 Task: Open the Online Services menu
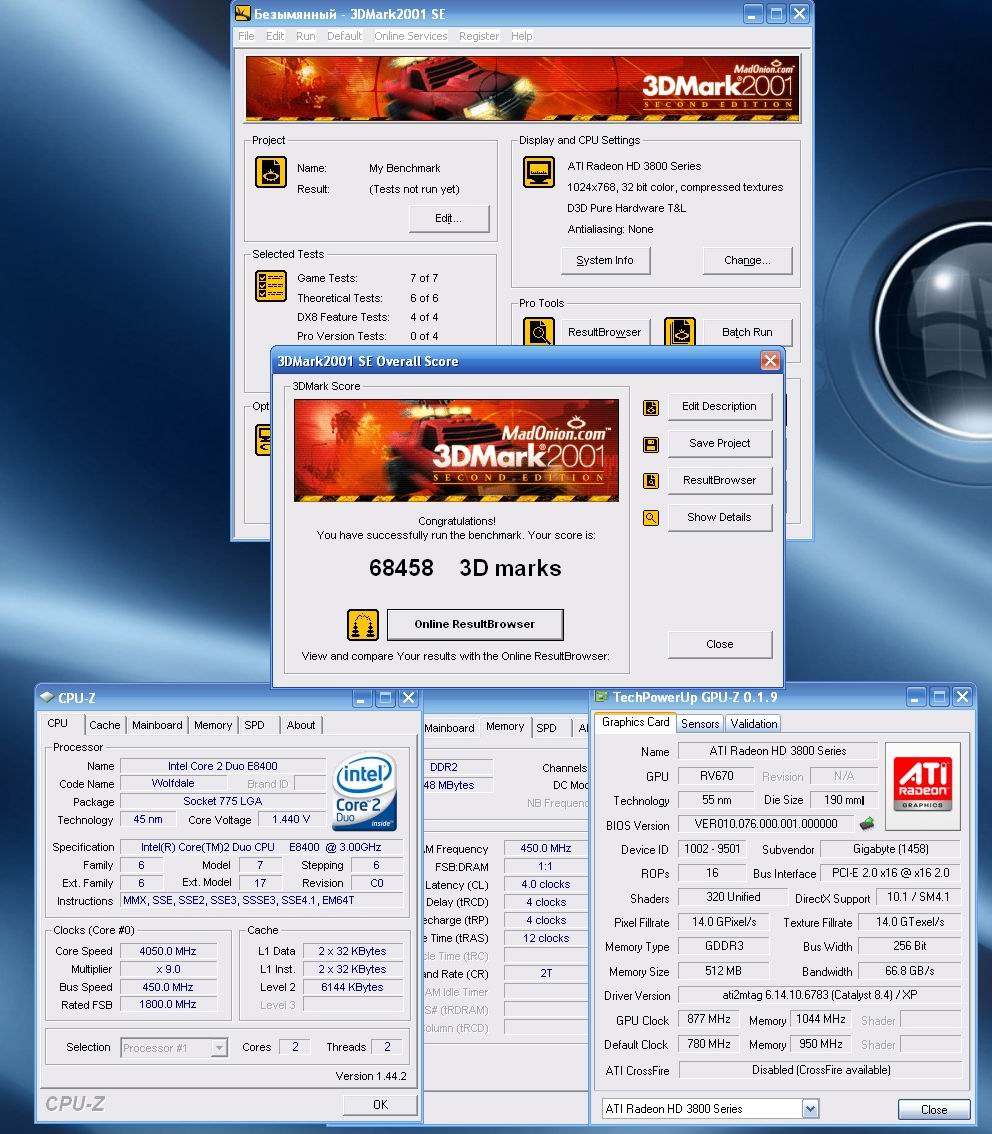pos(411,36)
